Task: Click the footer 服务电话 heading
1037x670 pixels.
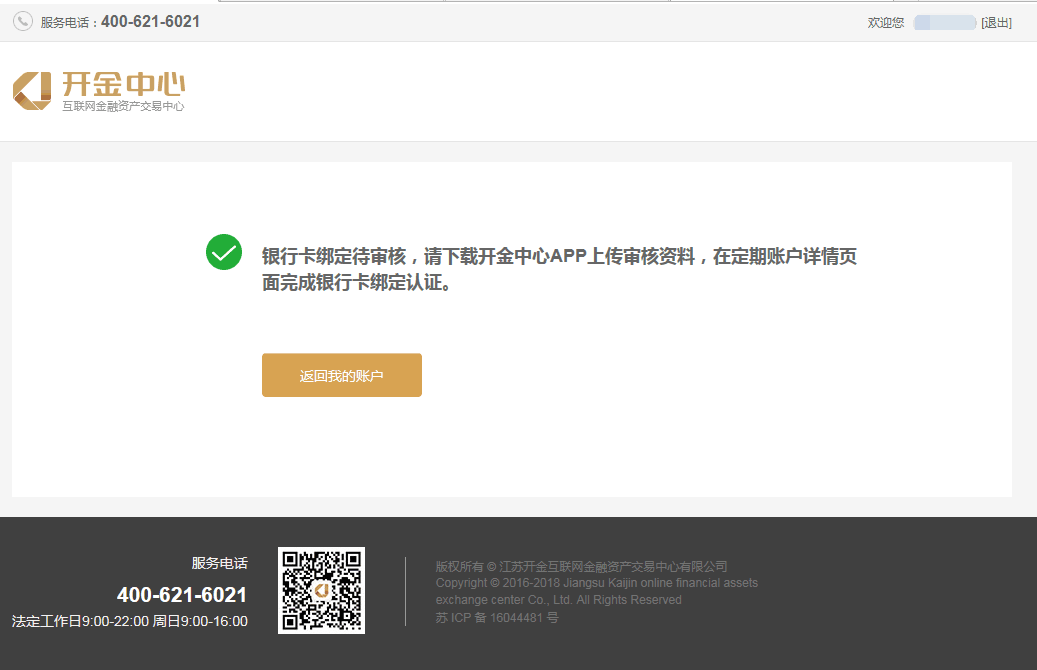Action: [219, 563]
